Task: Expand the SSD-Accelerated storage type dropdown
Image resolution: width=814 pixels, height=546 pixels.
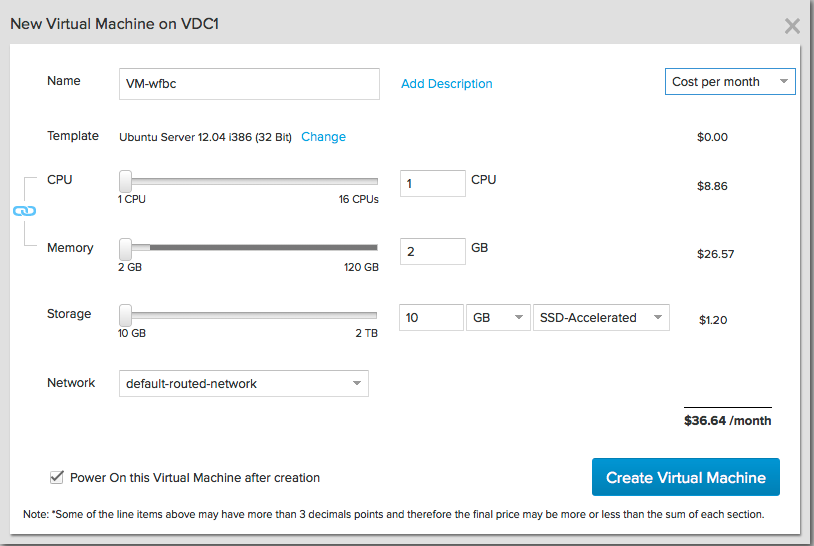Action: (601, 318)
